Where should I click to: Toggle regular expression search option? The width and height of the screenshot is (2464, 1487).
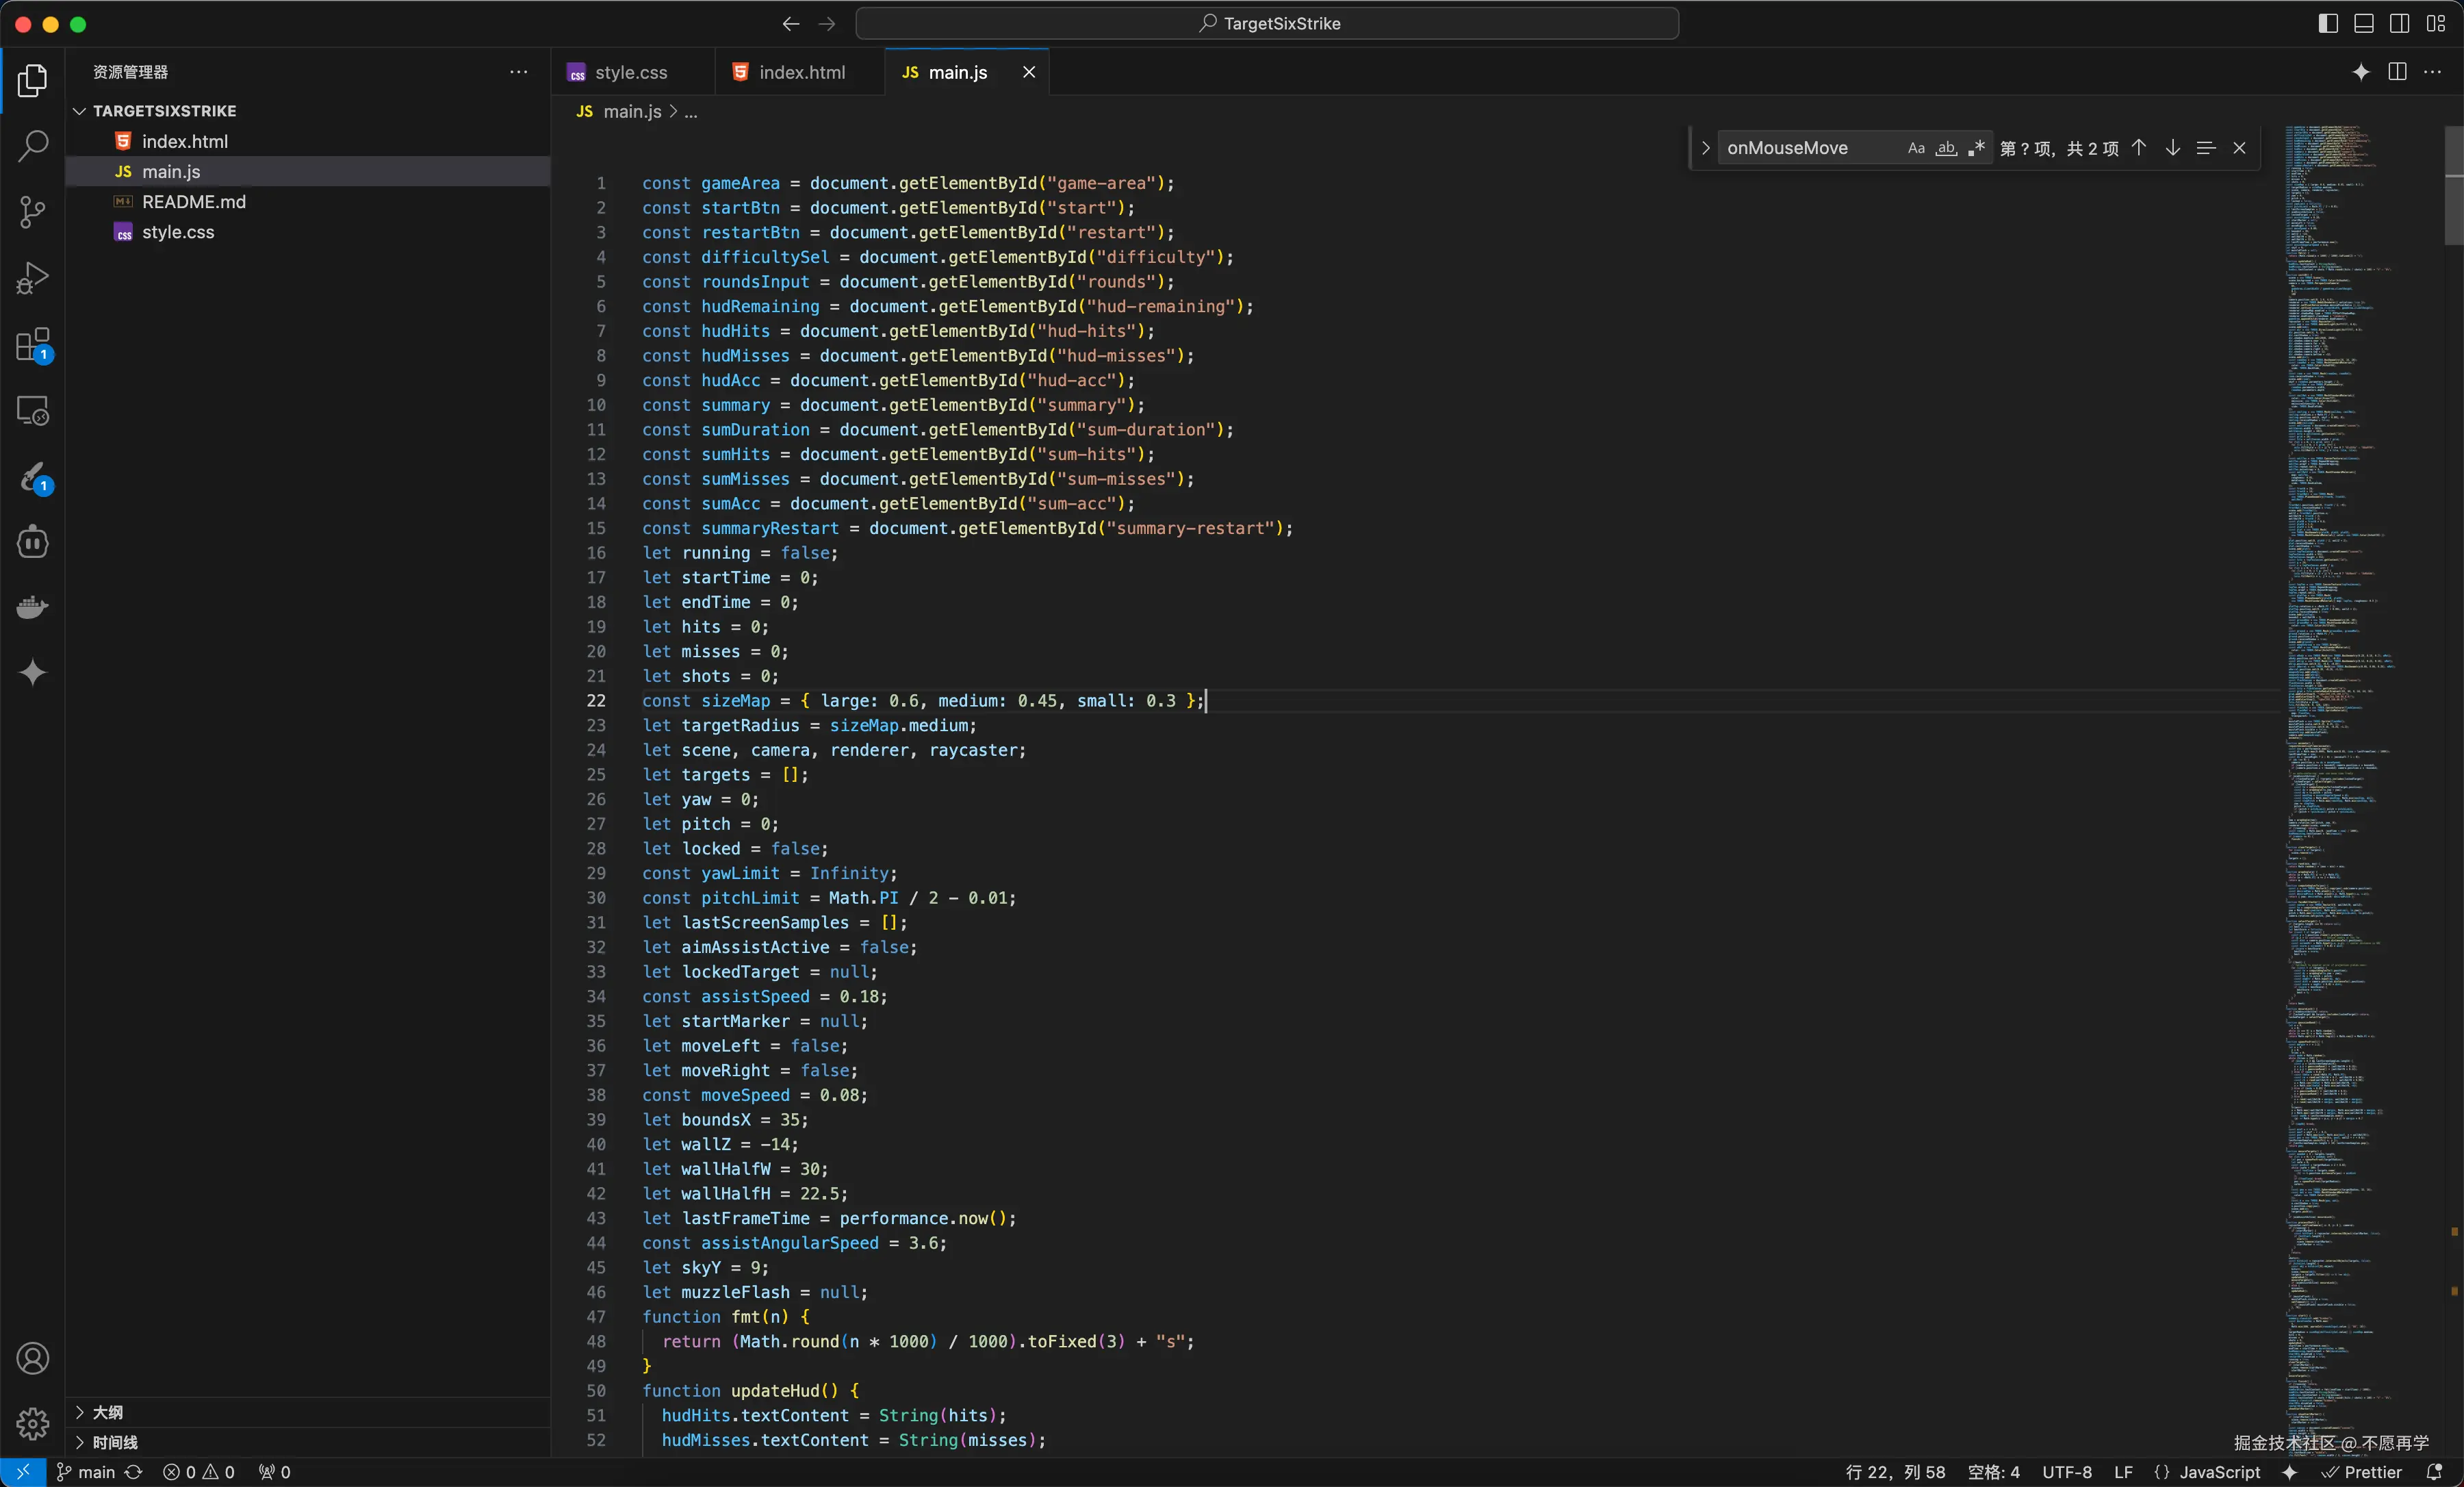[x=1975, y=148]
